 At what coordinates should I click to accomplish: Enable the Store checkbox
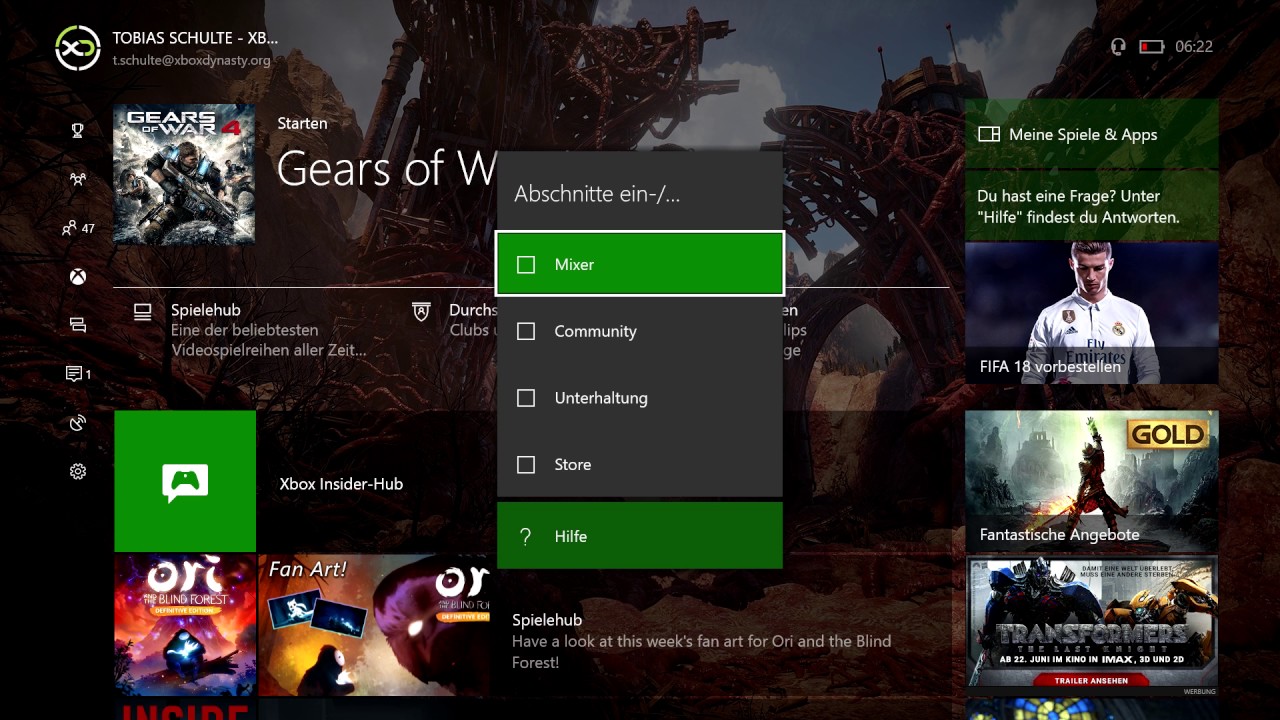[x=526, y=465]
